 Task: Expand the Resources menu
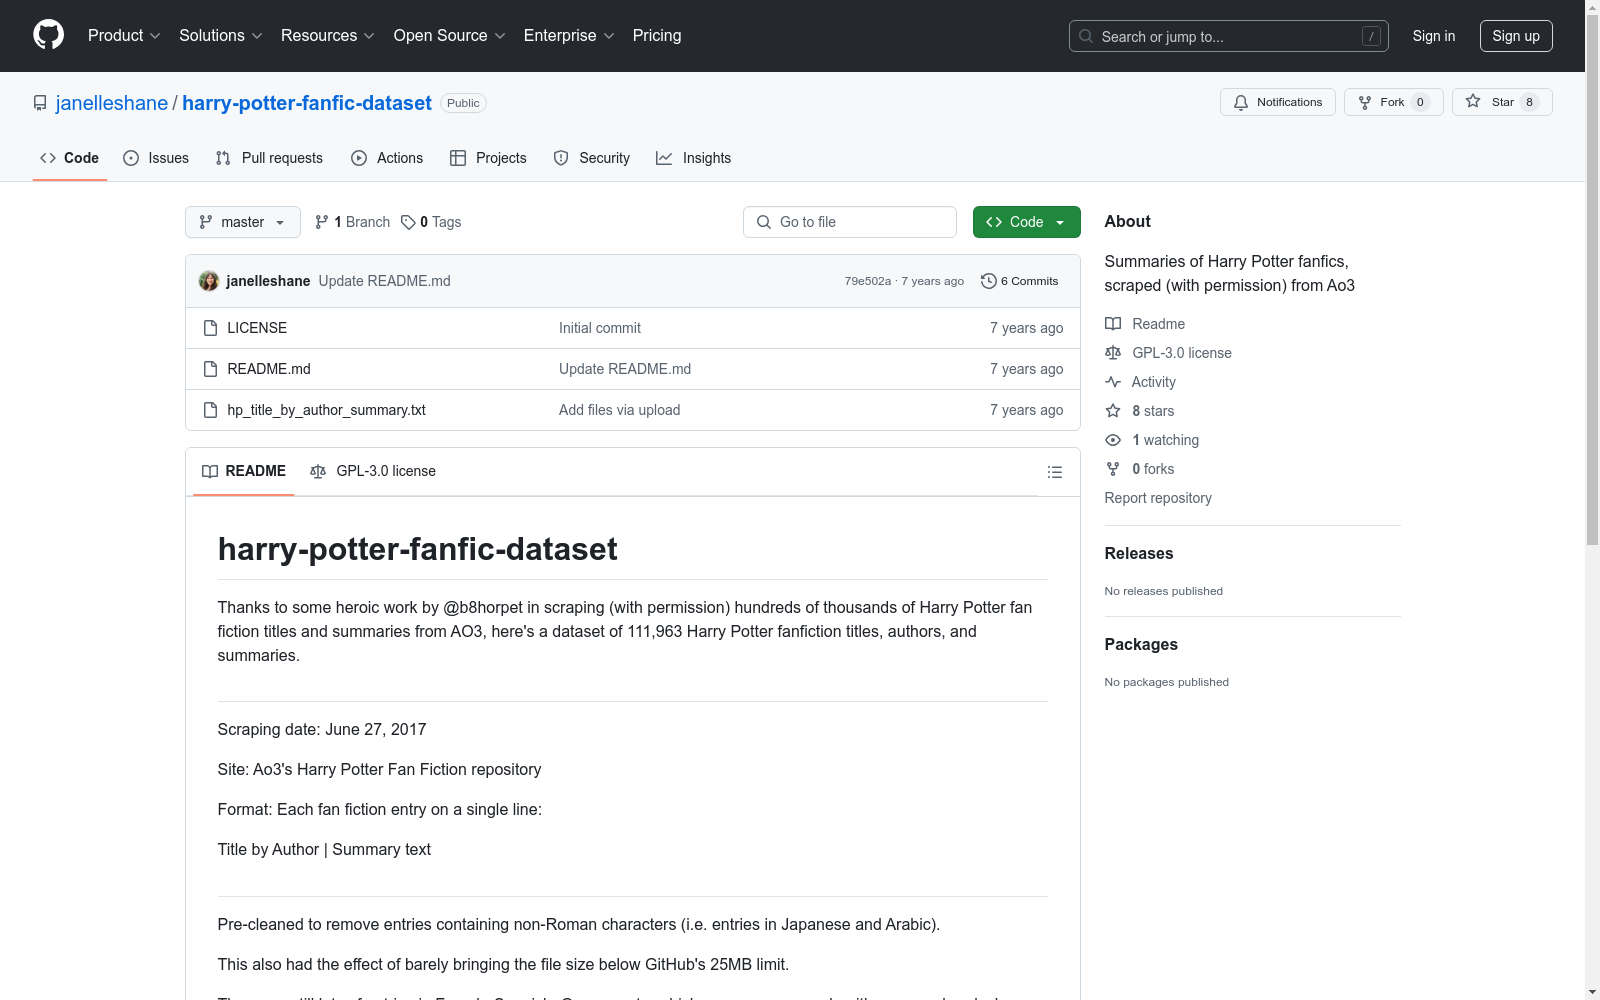pos(328,35)
